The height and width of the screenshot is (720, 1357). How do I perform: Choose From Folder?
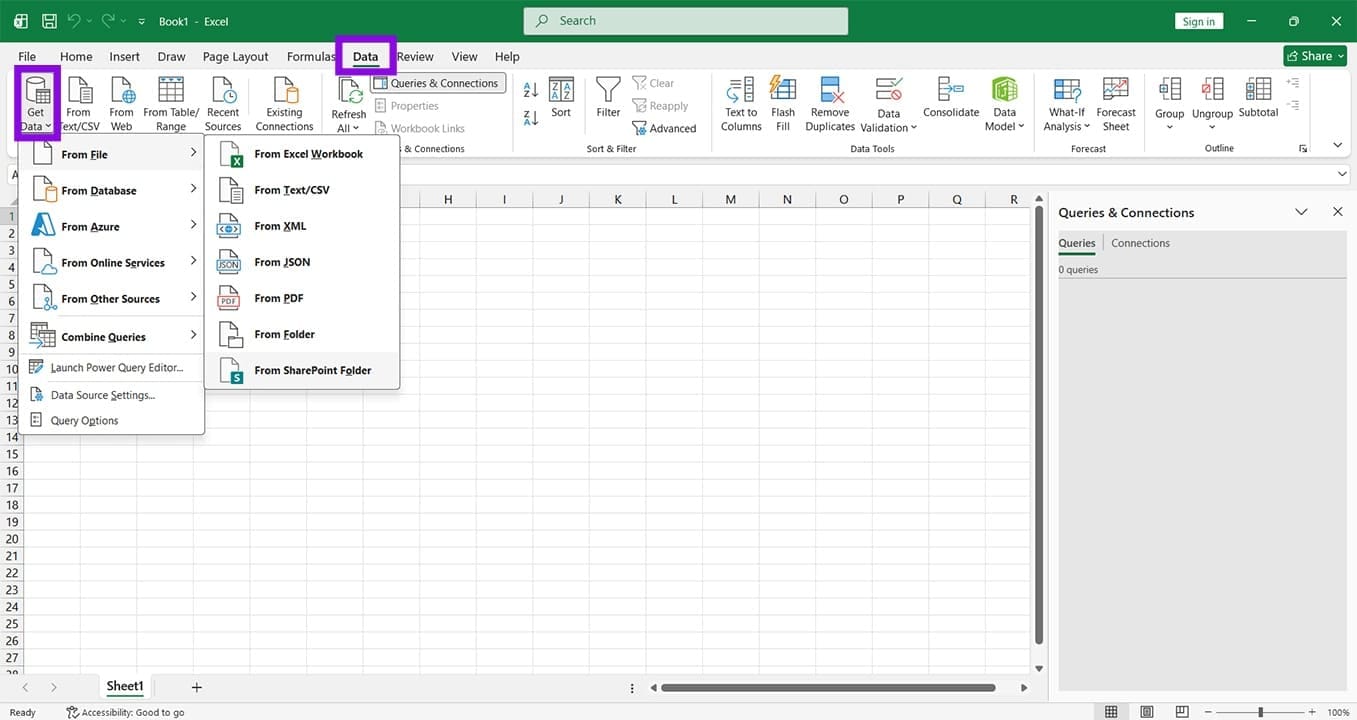pyautogui.click(x=302, y=334)
